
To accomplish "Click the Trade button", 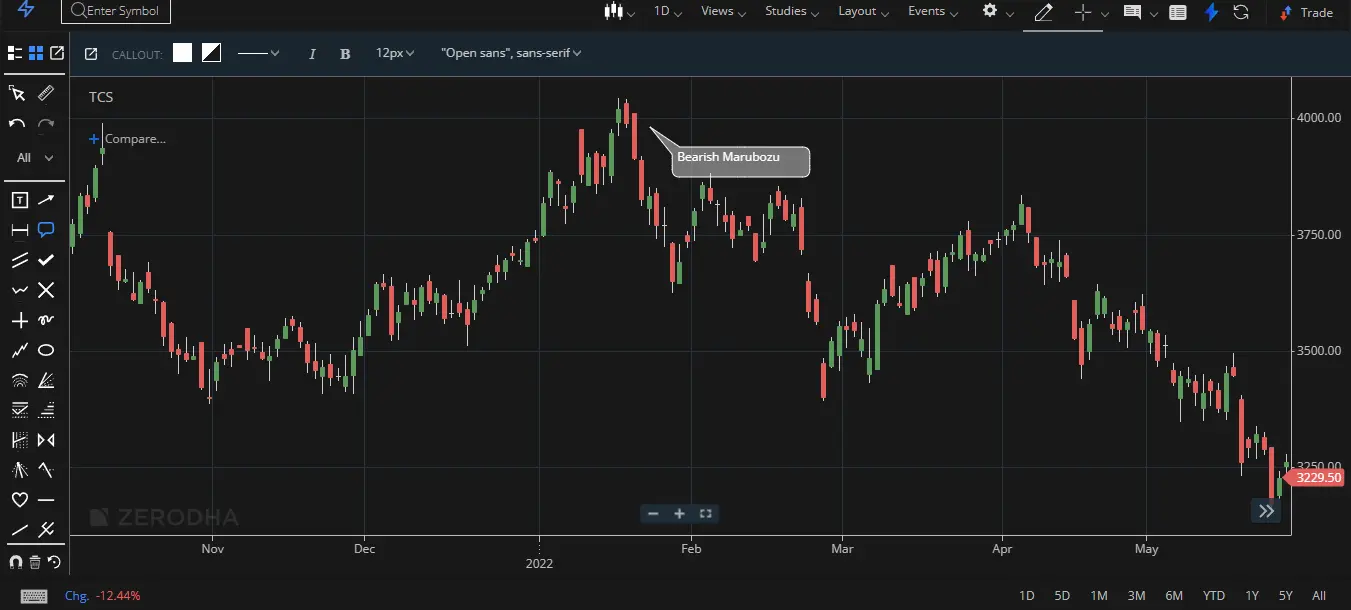I will 1306,12.
